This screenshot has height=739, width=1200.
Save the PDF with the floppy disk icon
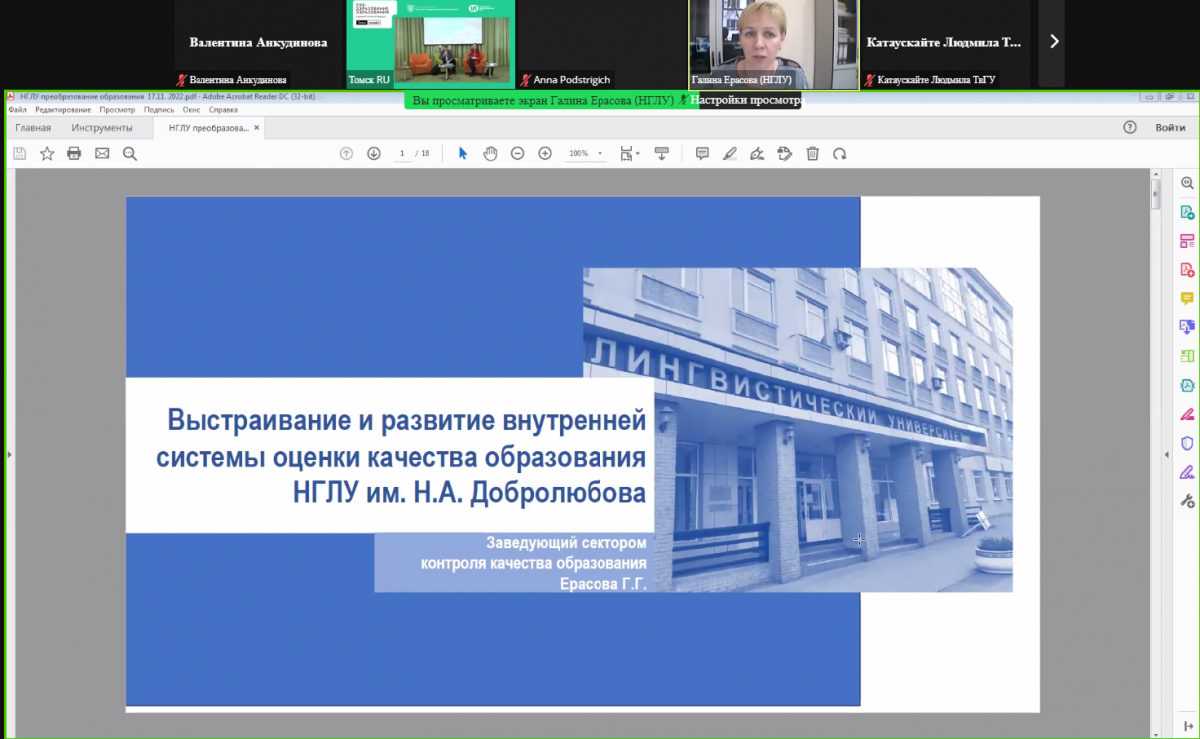click(19, 153)
